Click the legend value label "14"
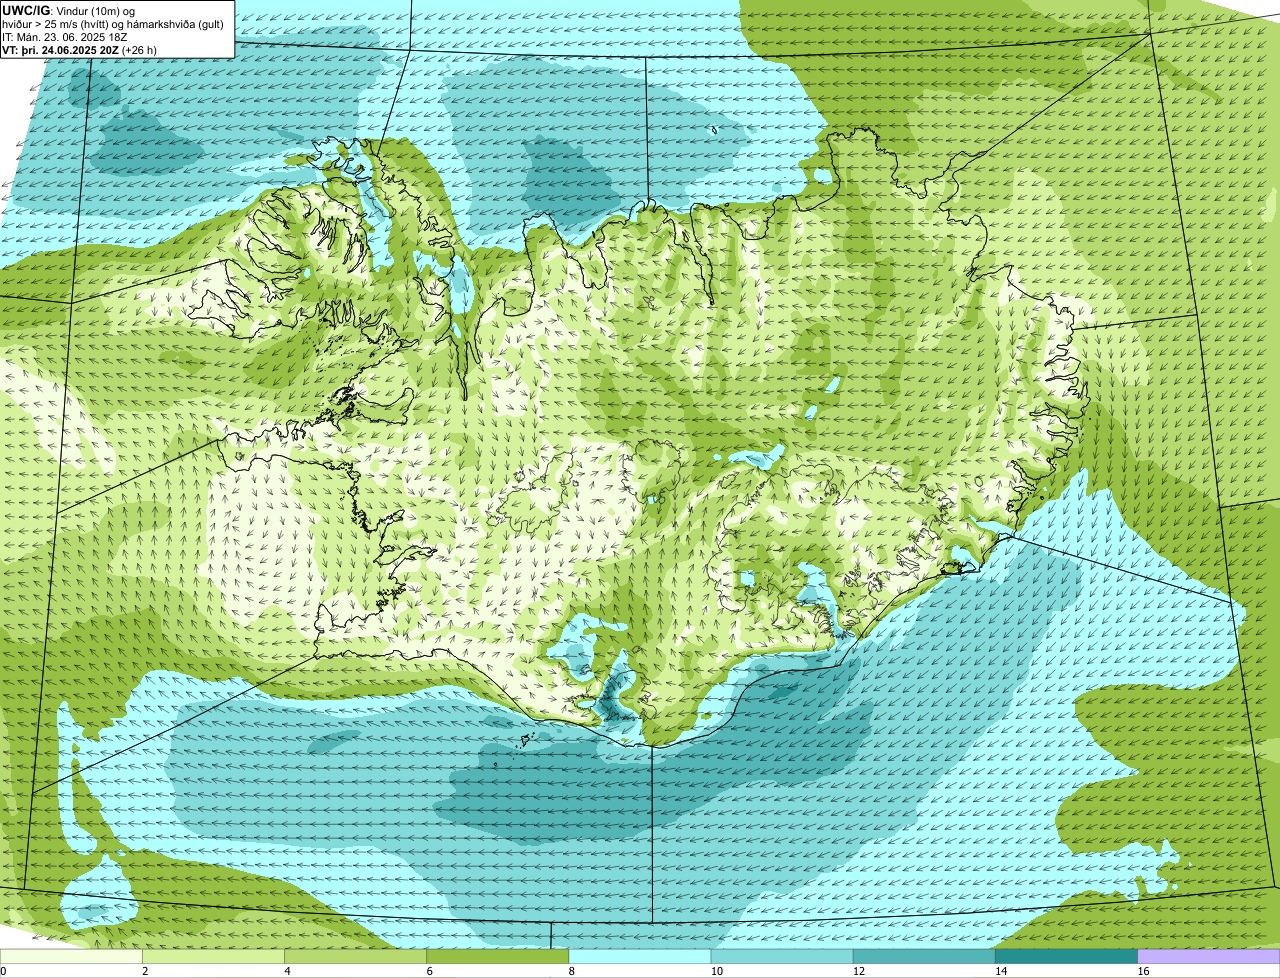Screen dimensions: 1280x978 [1000, 971]
